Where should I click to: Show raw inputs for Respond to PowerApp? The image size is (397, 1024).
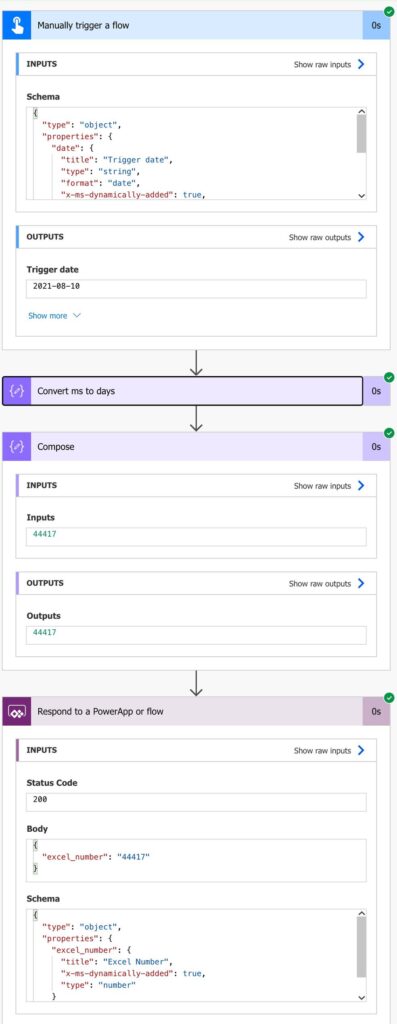(328, 750)
